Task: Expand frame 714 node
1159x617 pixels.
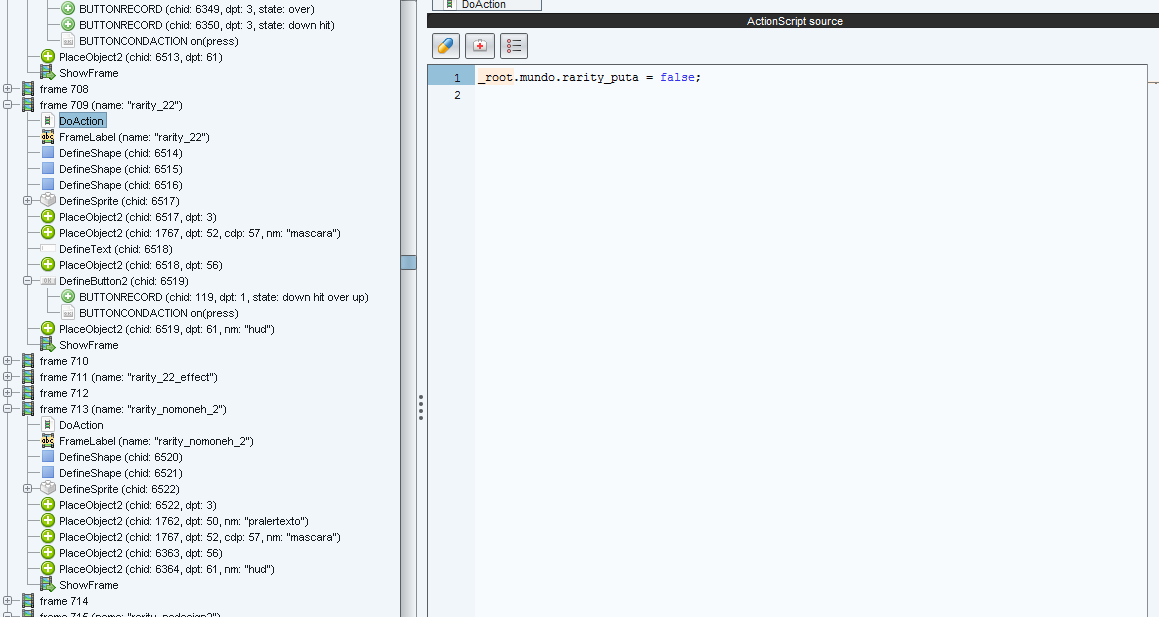Action: [x=7, y=601]
